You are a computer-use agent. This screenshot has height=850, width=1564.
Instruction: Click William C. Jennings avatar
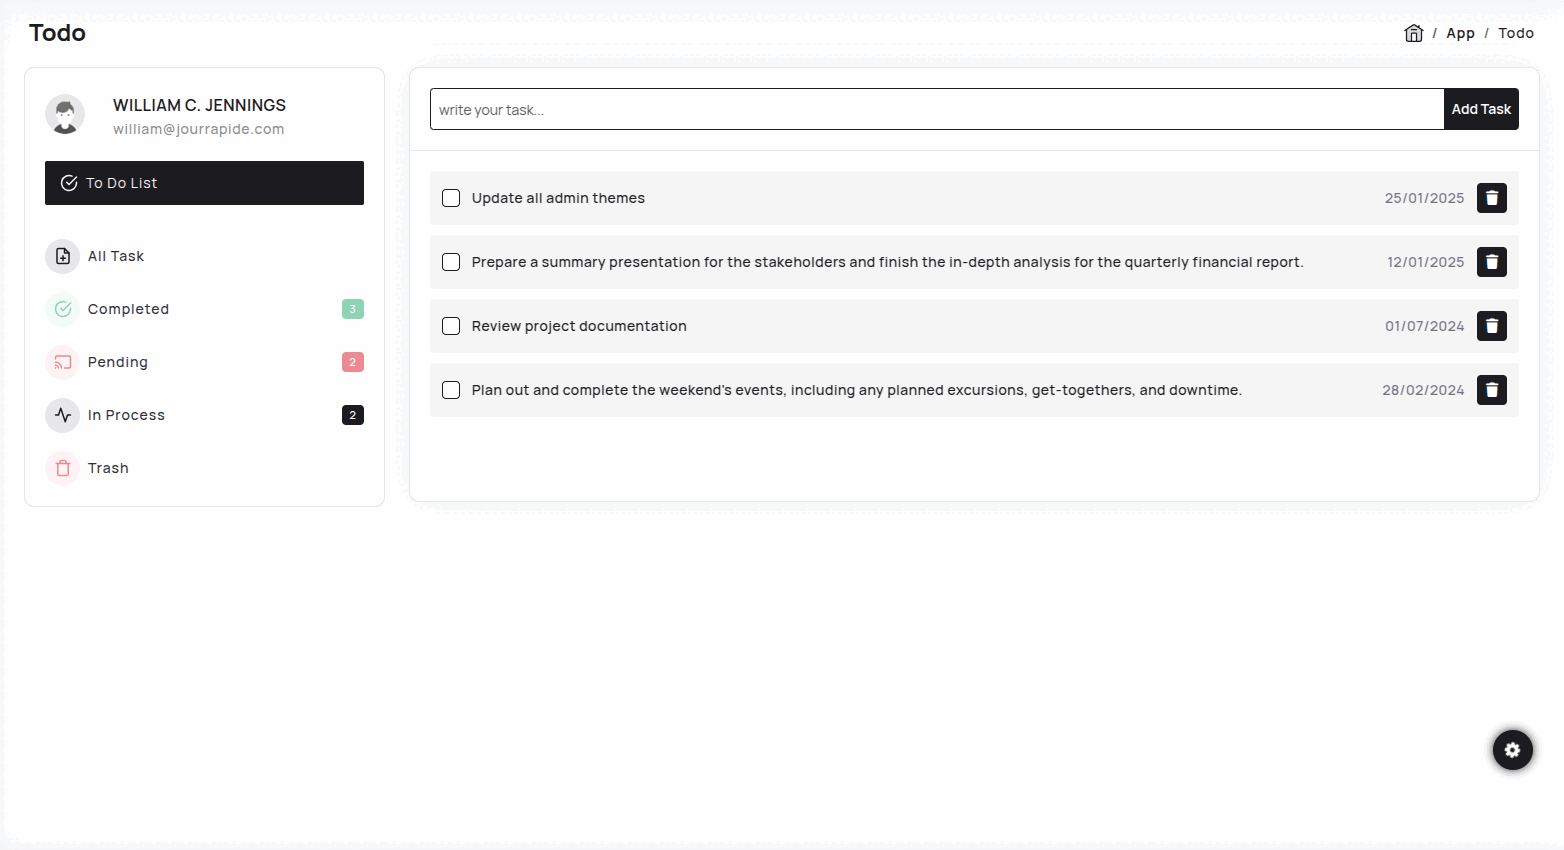tap(65, 115)
